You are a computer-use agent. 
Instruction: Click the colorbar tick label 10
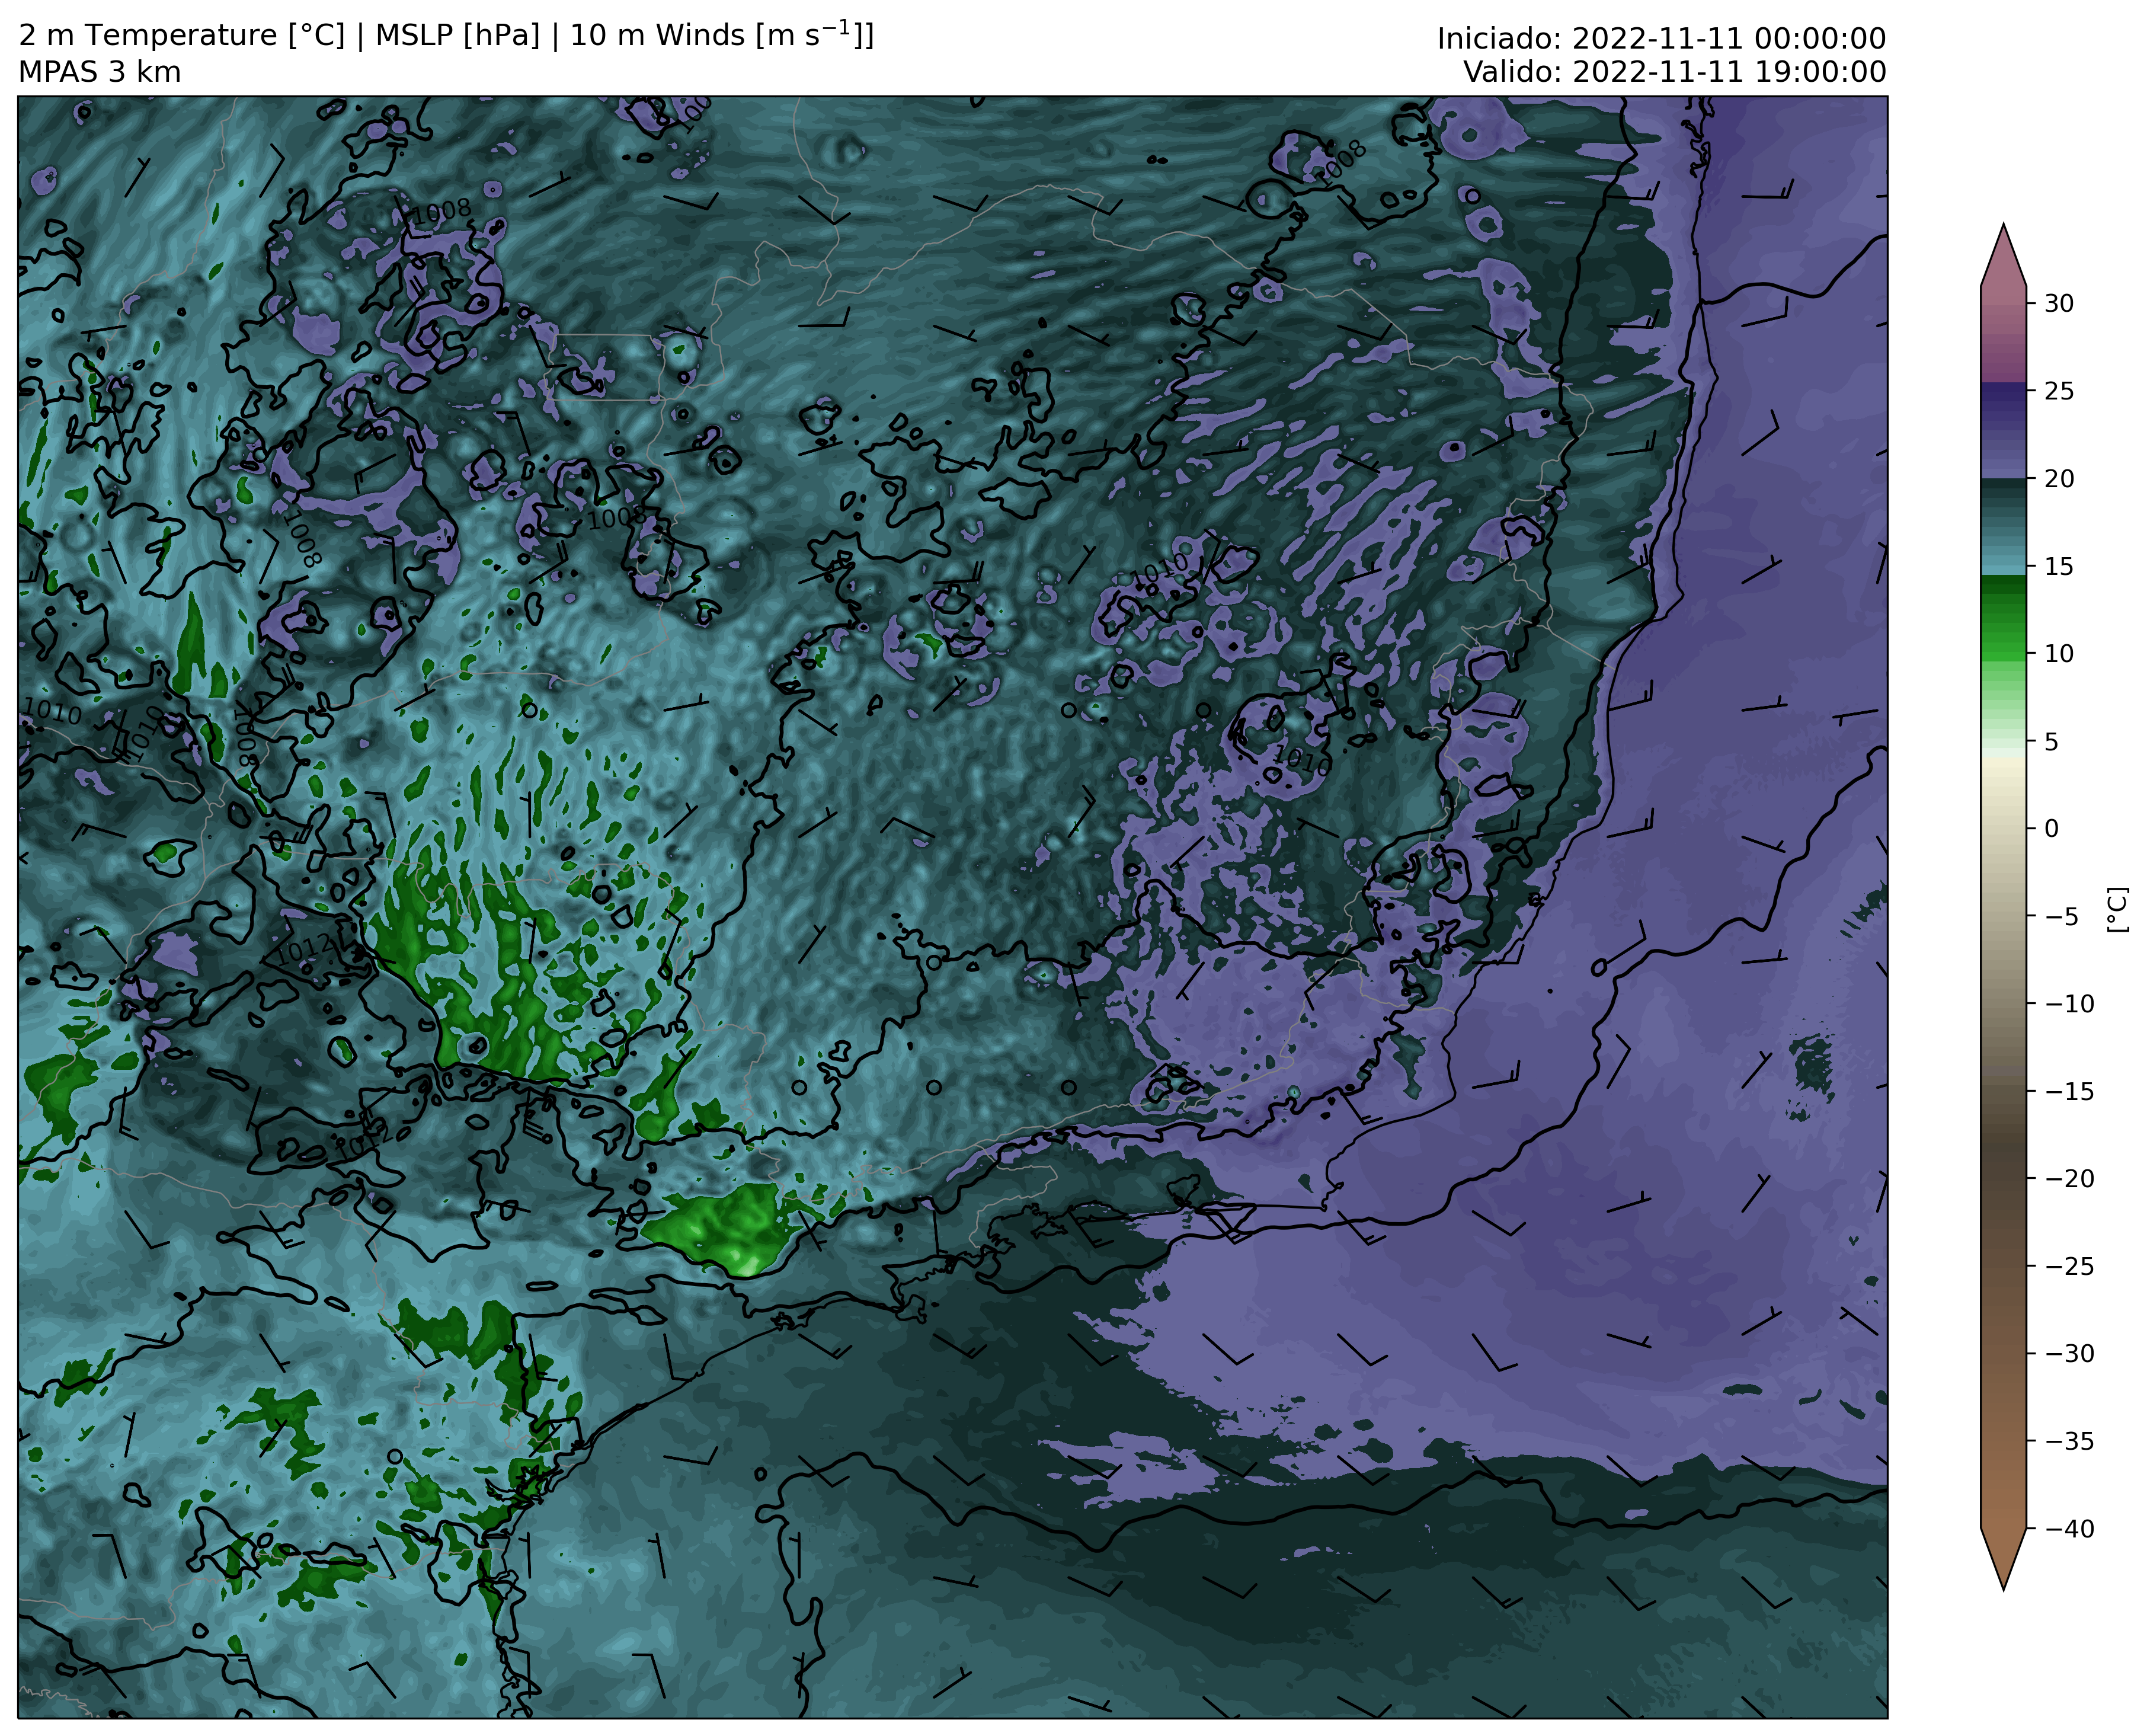tap(2058, 653)
